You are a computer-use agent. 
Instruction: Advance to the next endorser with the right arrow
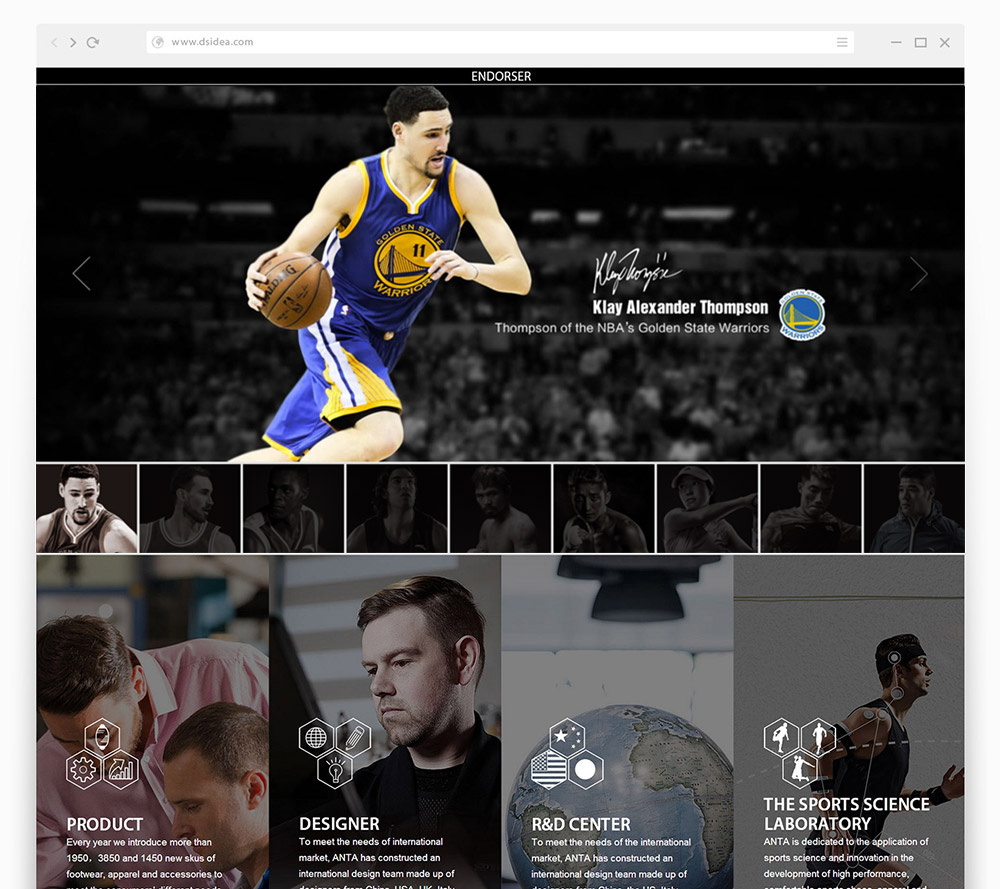918,274
